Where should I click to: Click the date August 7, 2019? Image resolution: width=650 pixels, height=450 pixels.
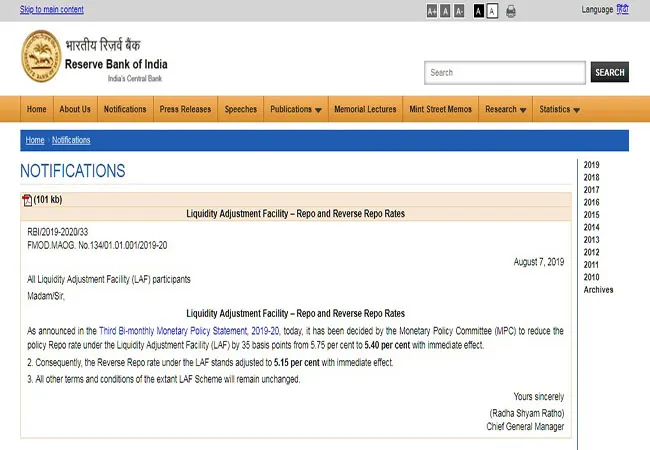point(539,262)
